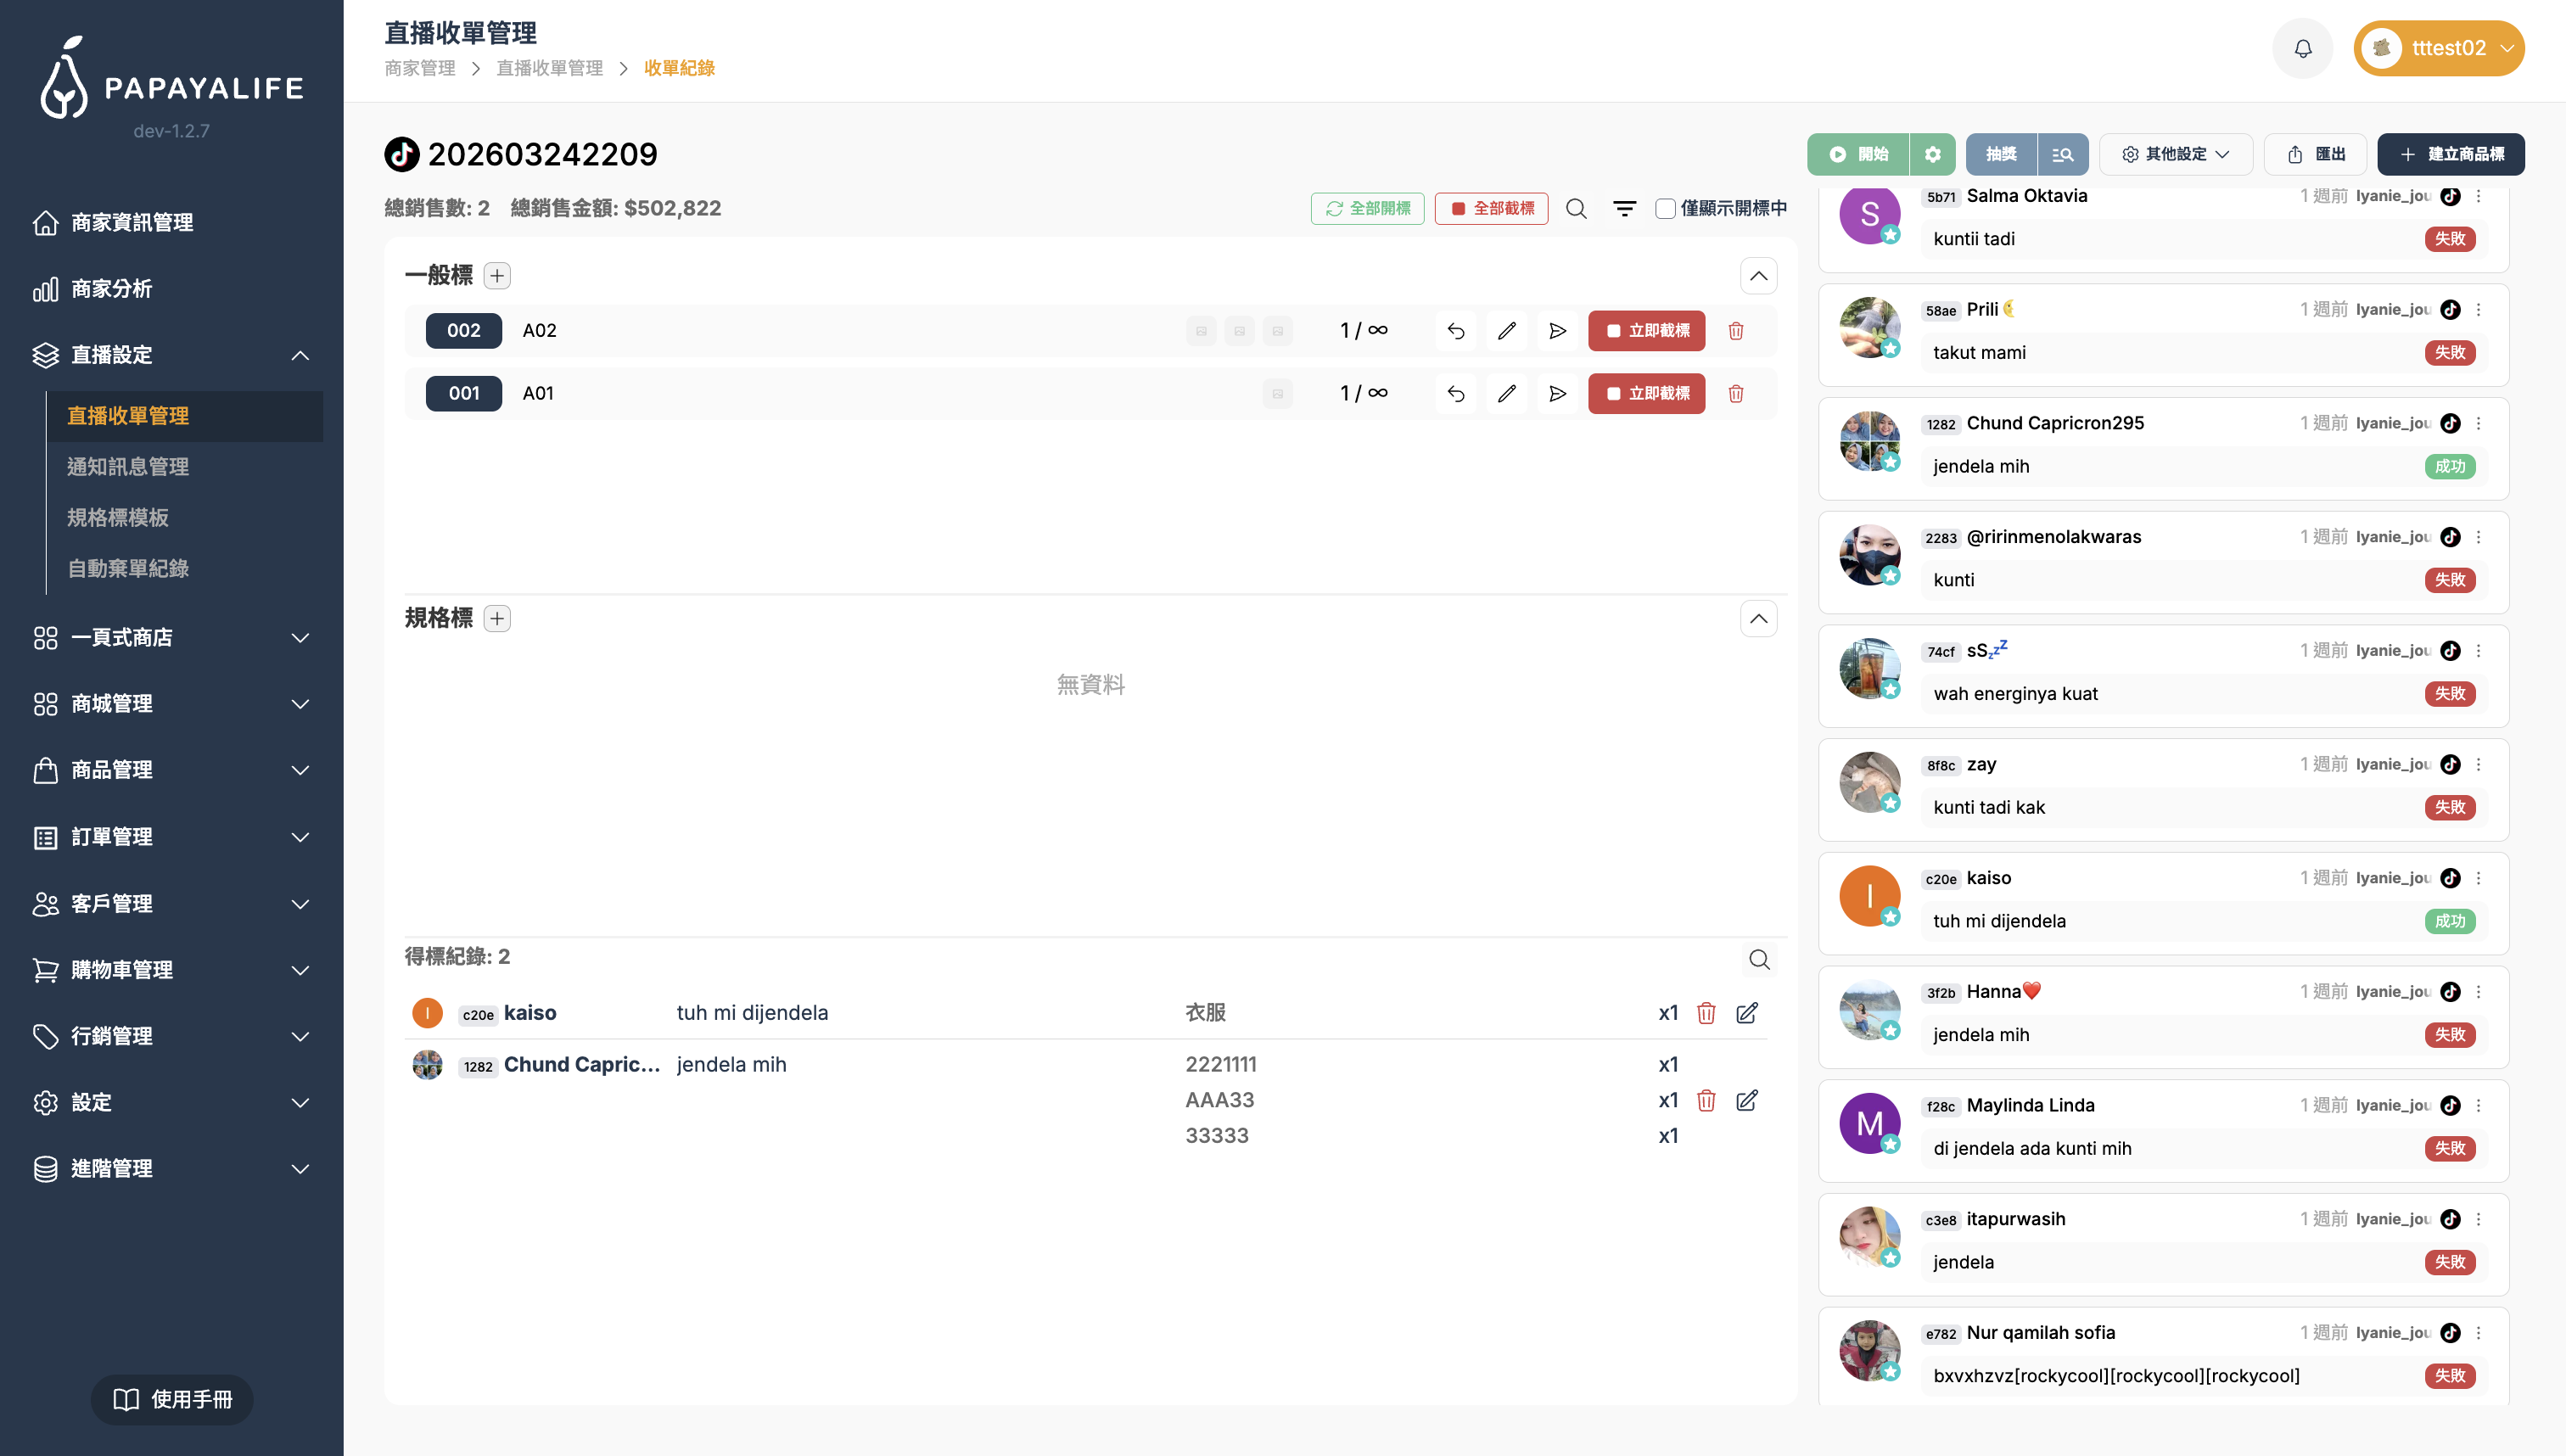The image size is (2566, 1456).
Task: Click the notification bell icon
Action: [x=2302, y=48]
